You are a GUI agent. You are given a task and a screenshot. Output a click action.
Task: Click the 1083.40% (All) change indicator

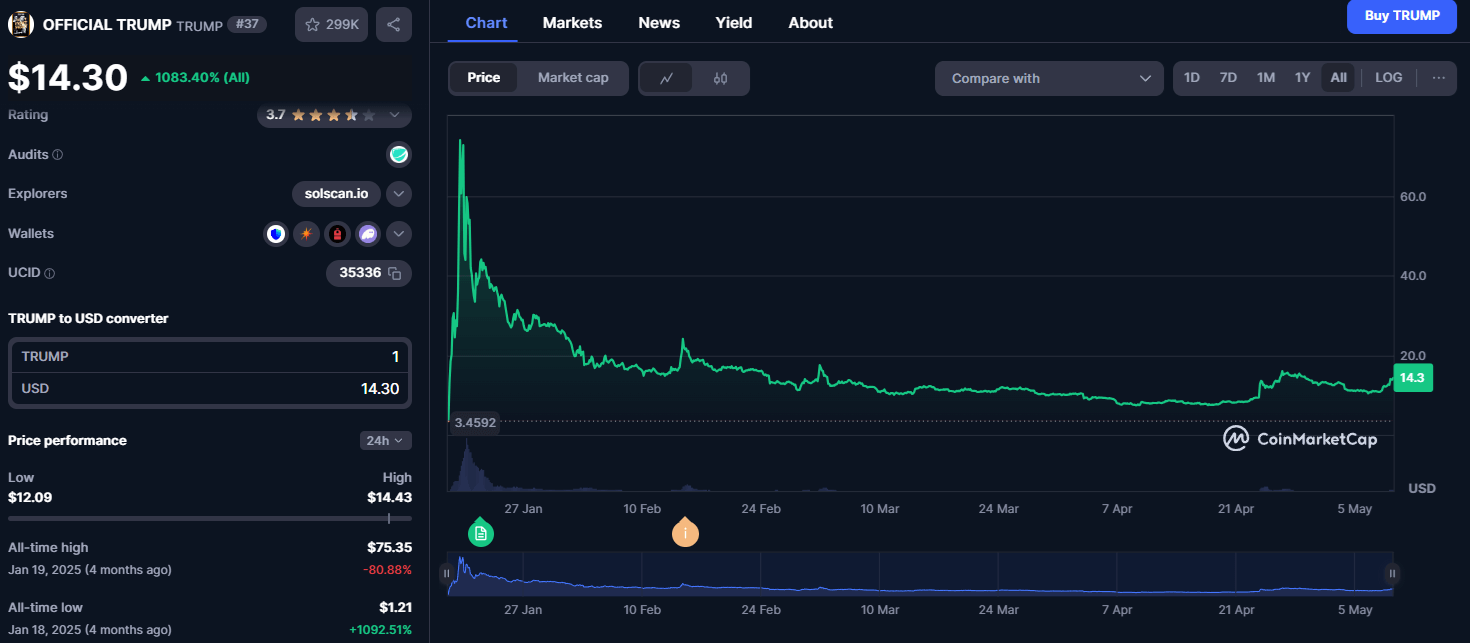pyautogui.click(x=195, y=77)
